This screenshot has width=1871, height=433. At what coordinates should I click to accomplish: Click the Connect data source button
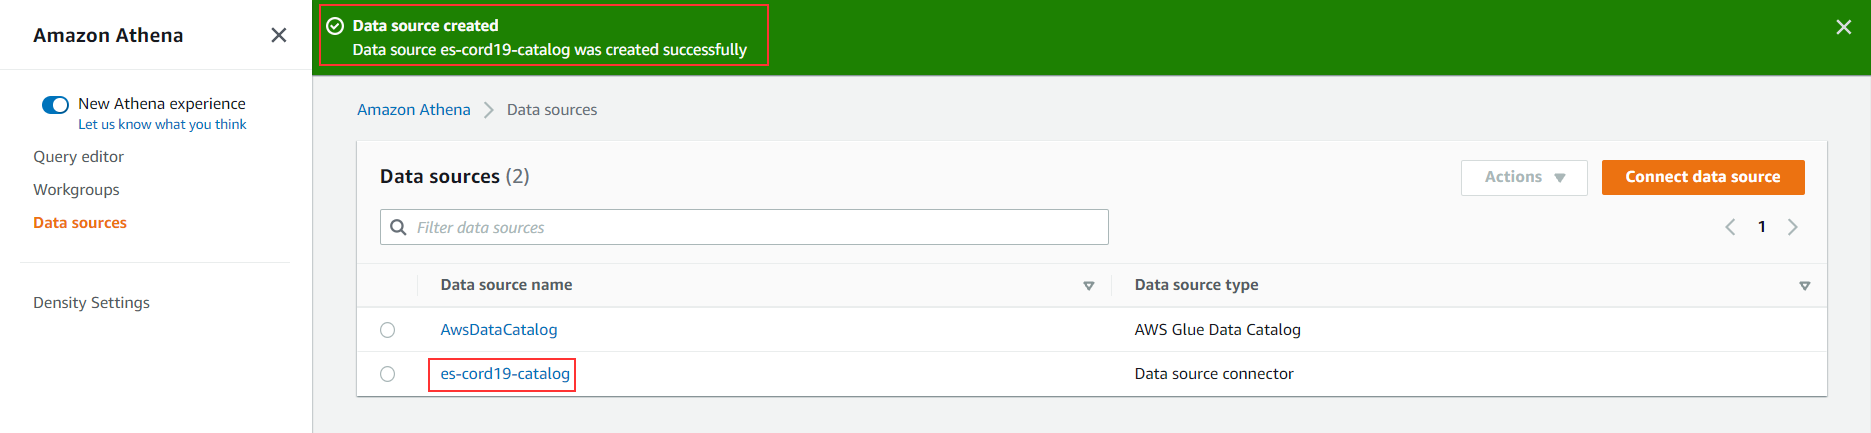1703,177
